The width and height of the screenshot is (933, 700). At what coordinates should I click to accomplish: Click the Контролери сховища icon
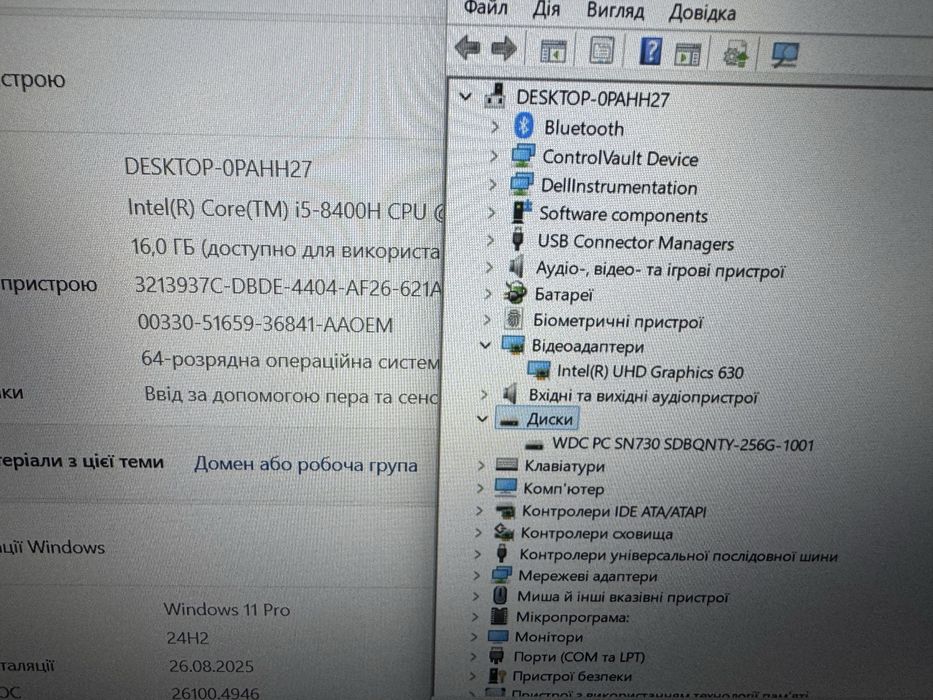click(504, 532)
